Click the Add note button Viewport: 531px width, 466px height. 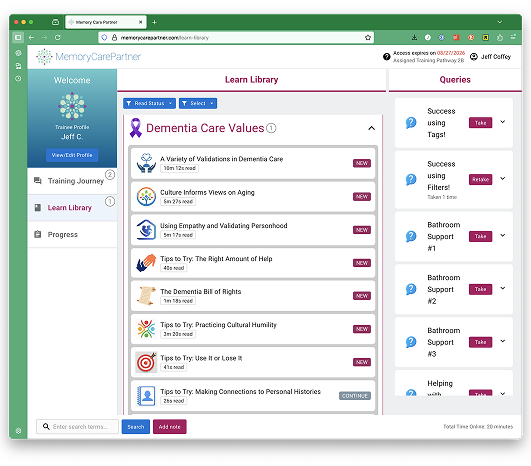click(x=170, y=427)
